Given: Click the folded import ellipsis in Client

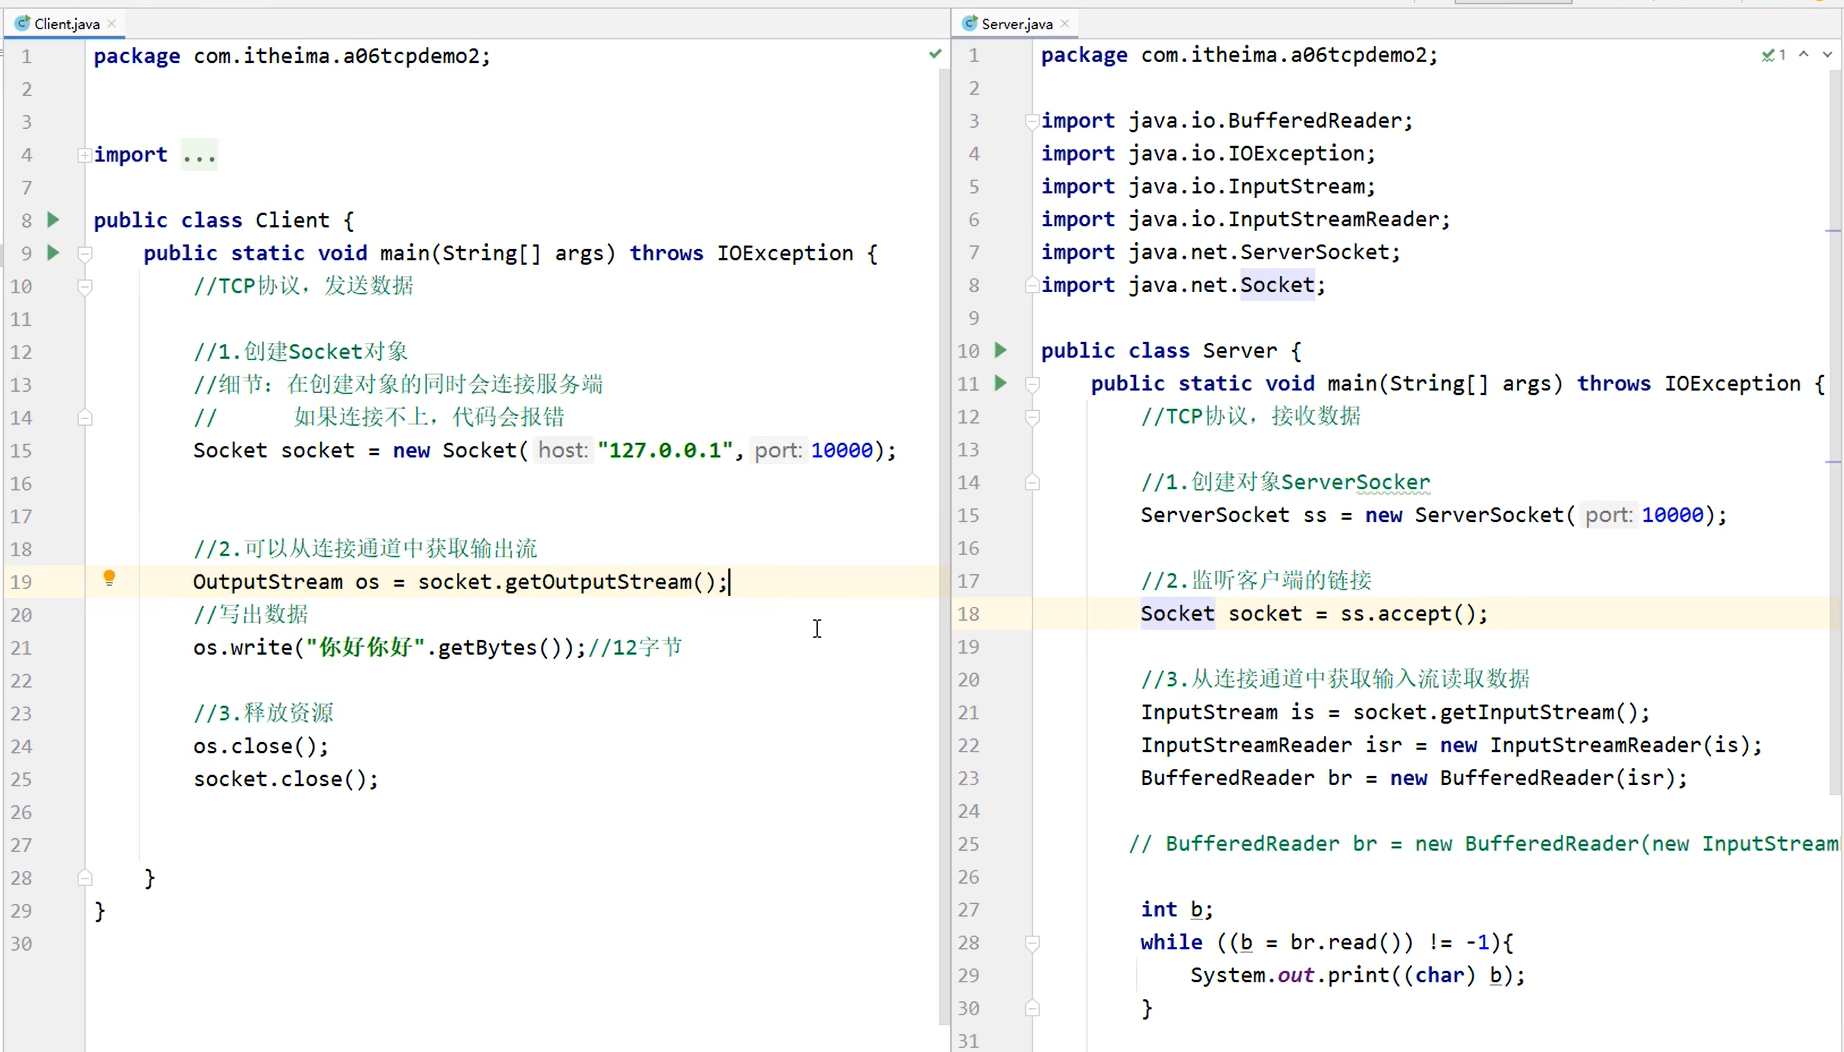Looking at the screenshot, I should [x=199, y=155].
